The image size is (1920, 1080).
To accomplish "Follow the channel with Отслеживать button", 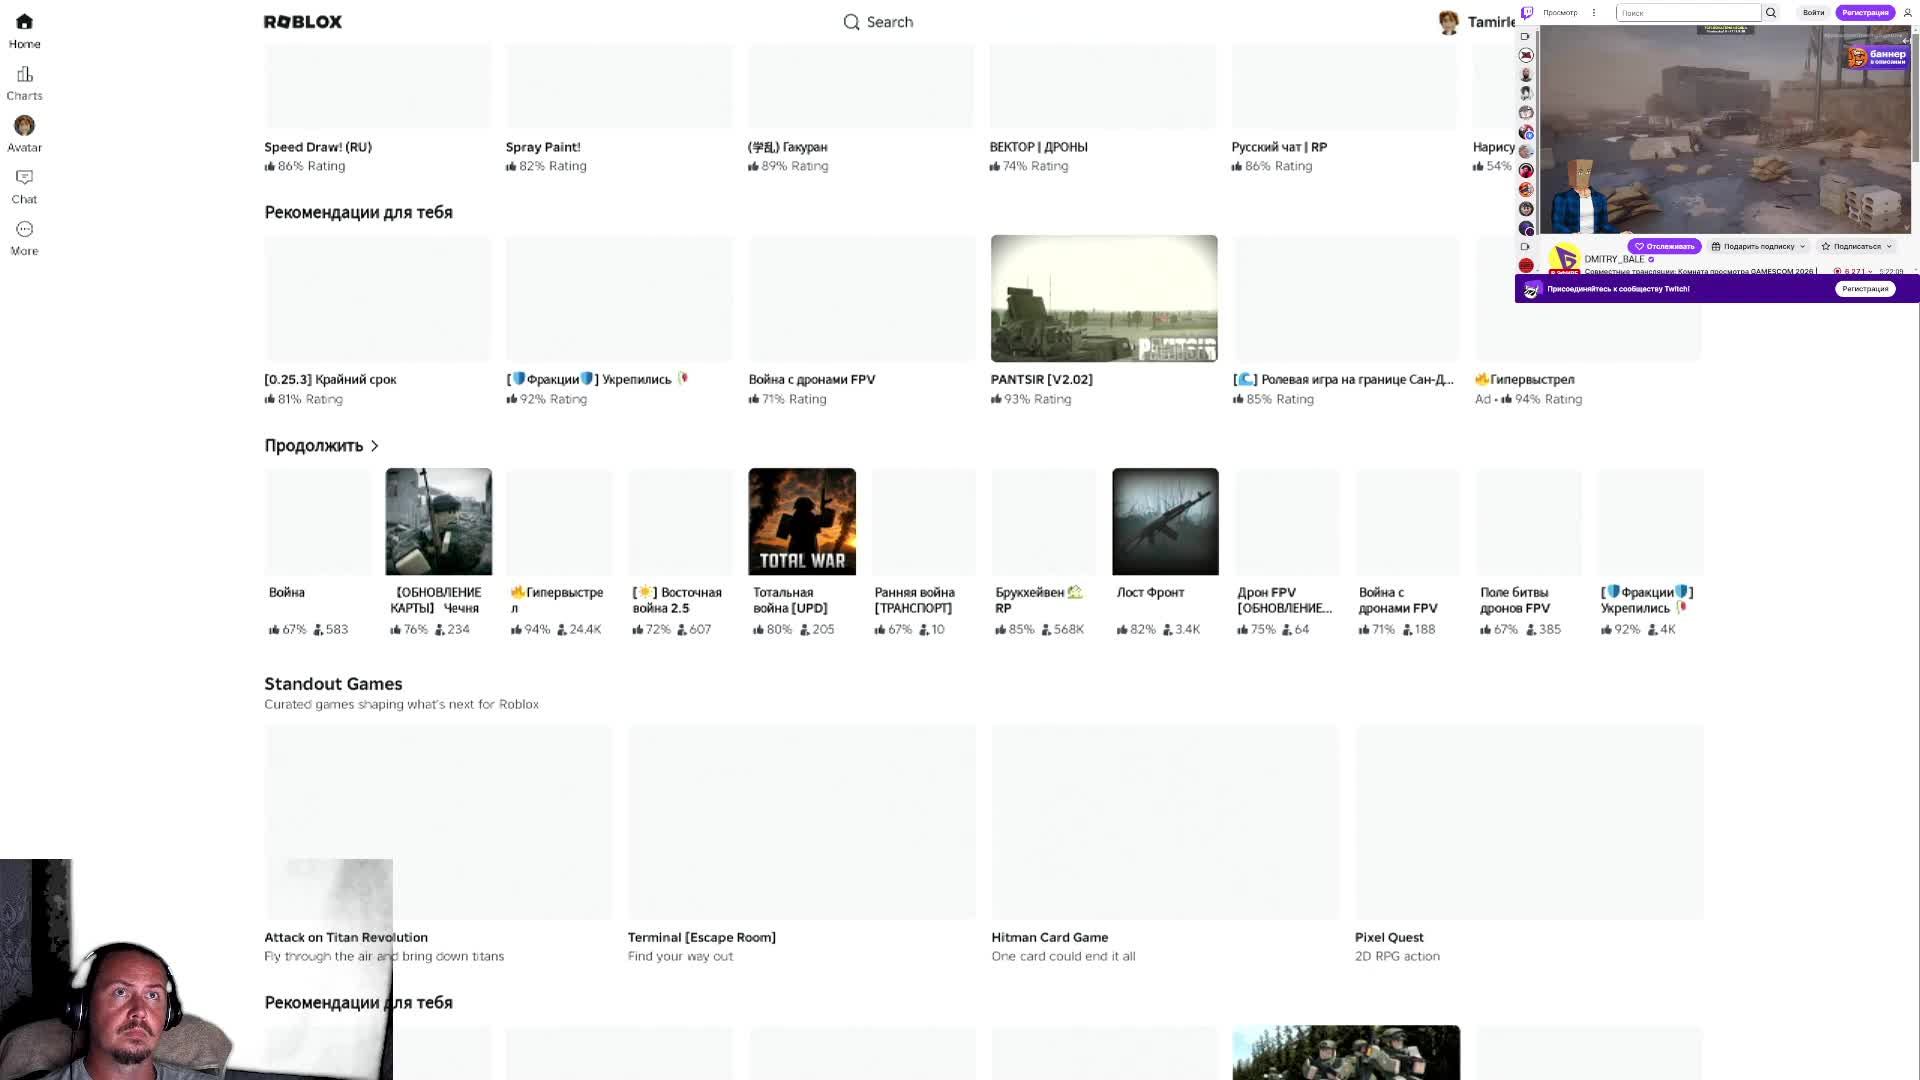I will click(x=1665, y=246).
